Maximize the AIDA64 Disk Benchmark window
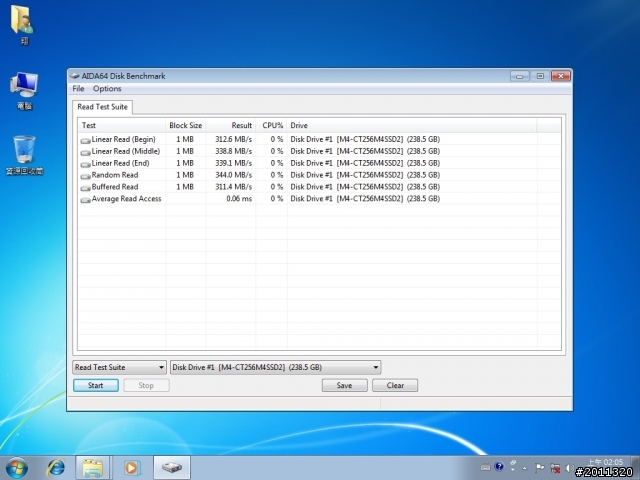The image size is (640, 480). 540,76
